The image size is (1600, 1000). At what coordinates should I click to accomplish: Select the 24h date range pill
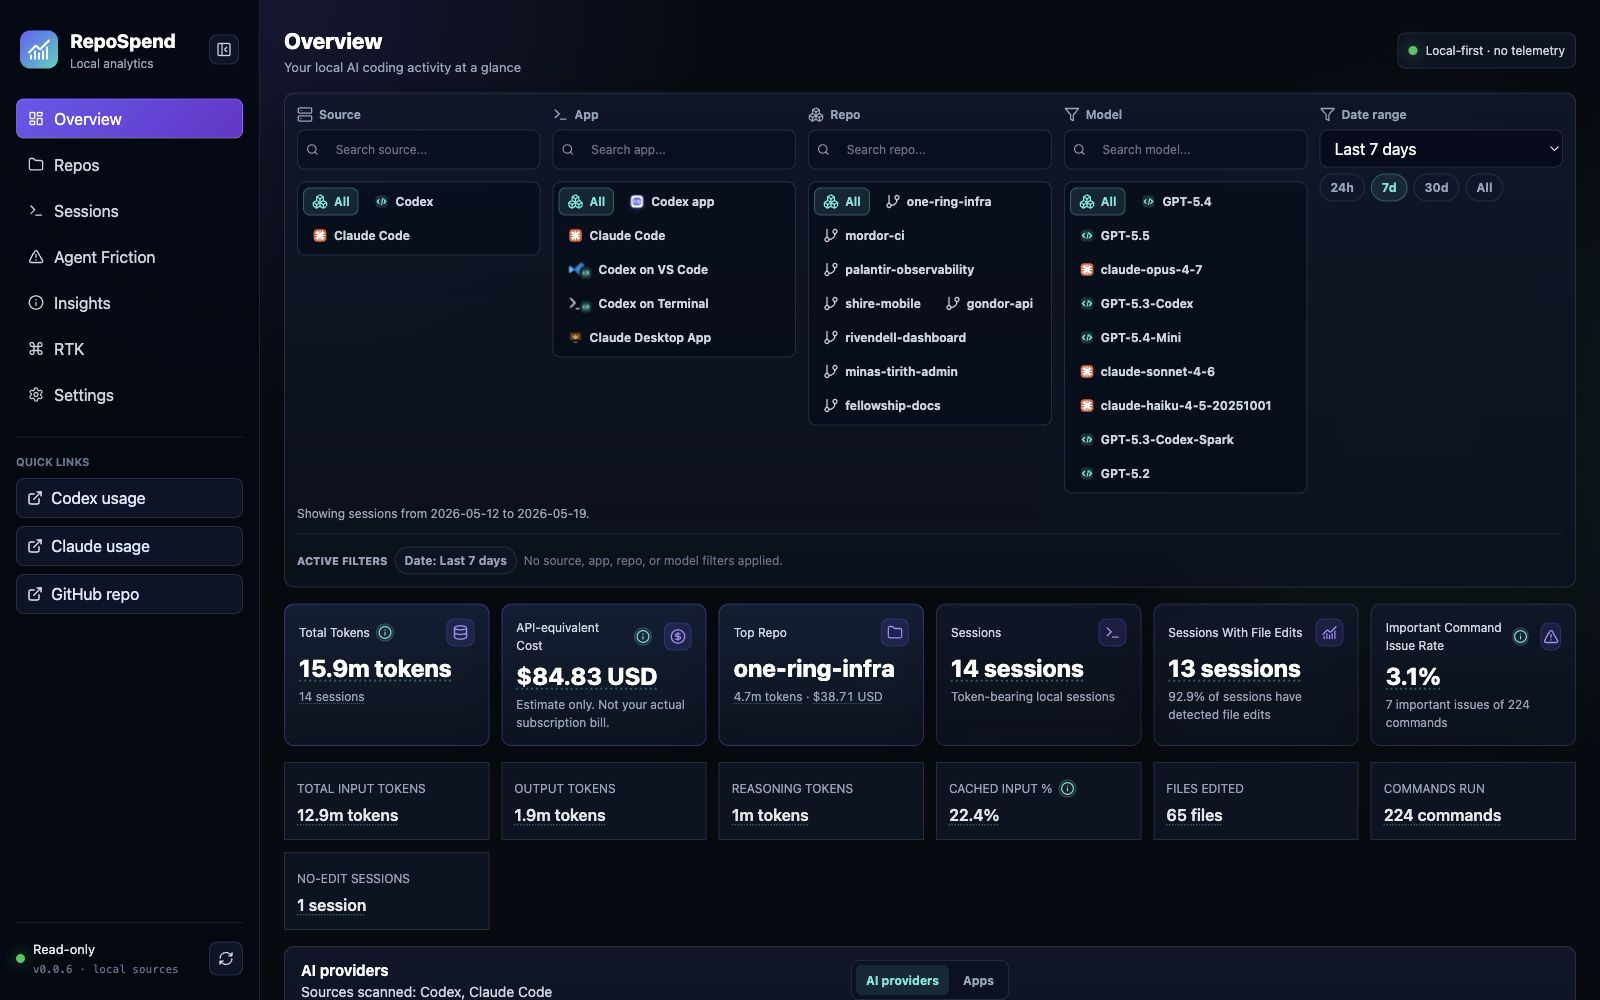(1342, 187)
